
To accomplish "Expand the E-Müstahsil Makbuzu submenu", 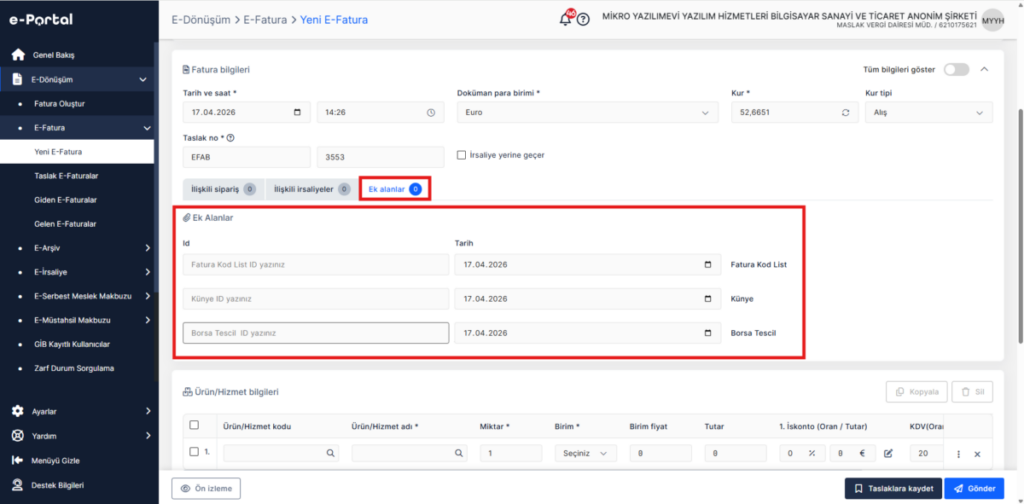I will 148,321.
